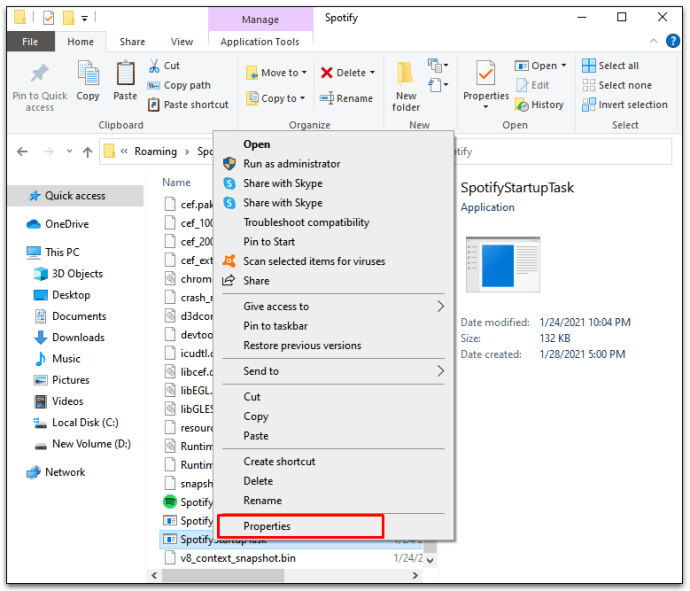Click Pin to Quick access icon
Screen dimensions: 690x591
(x=40, y=73)
